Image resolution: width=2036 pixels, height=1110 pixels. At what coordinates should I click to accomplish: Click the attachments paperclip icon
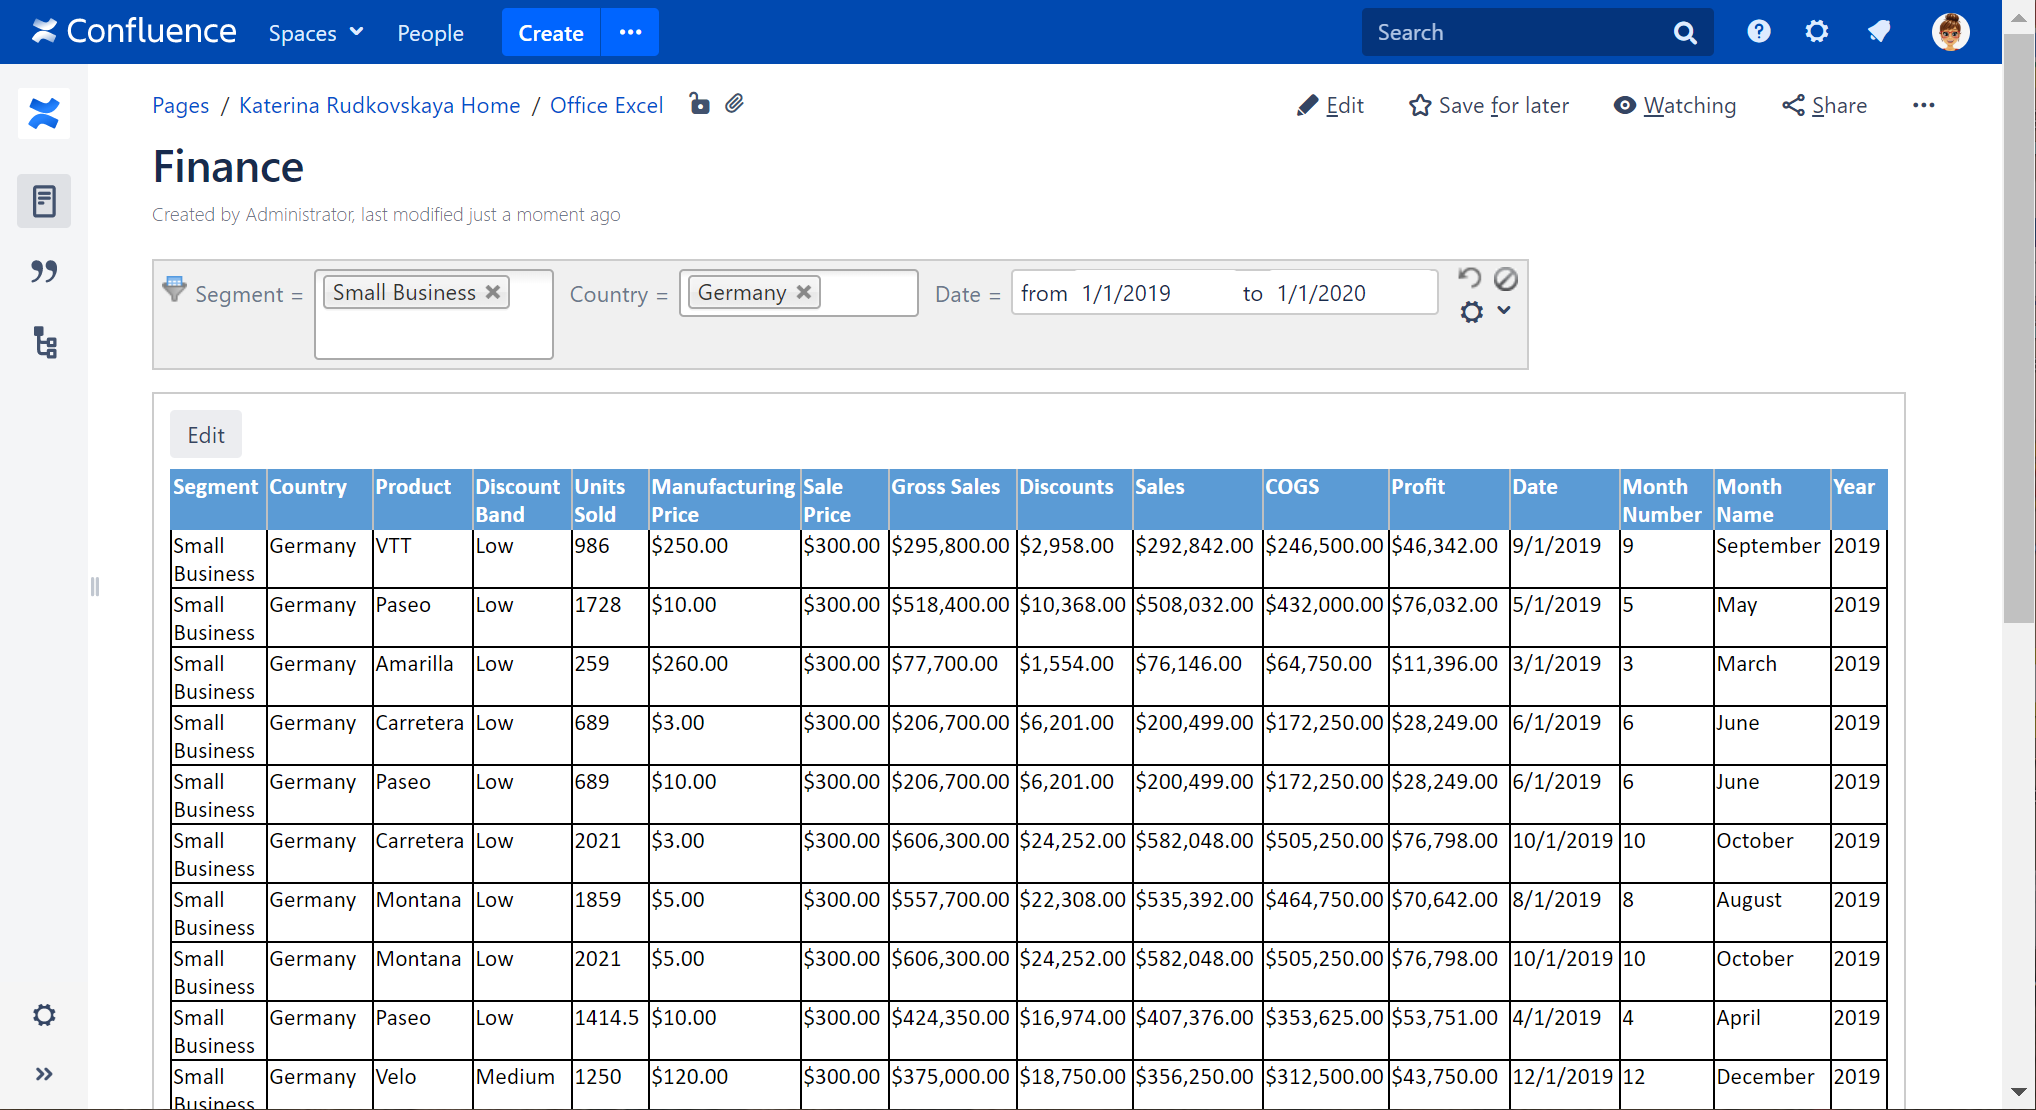735,104
